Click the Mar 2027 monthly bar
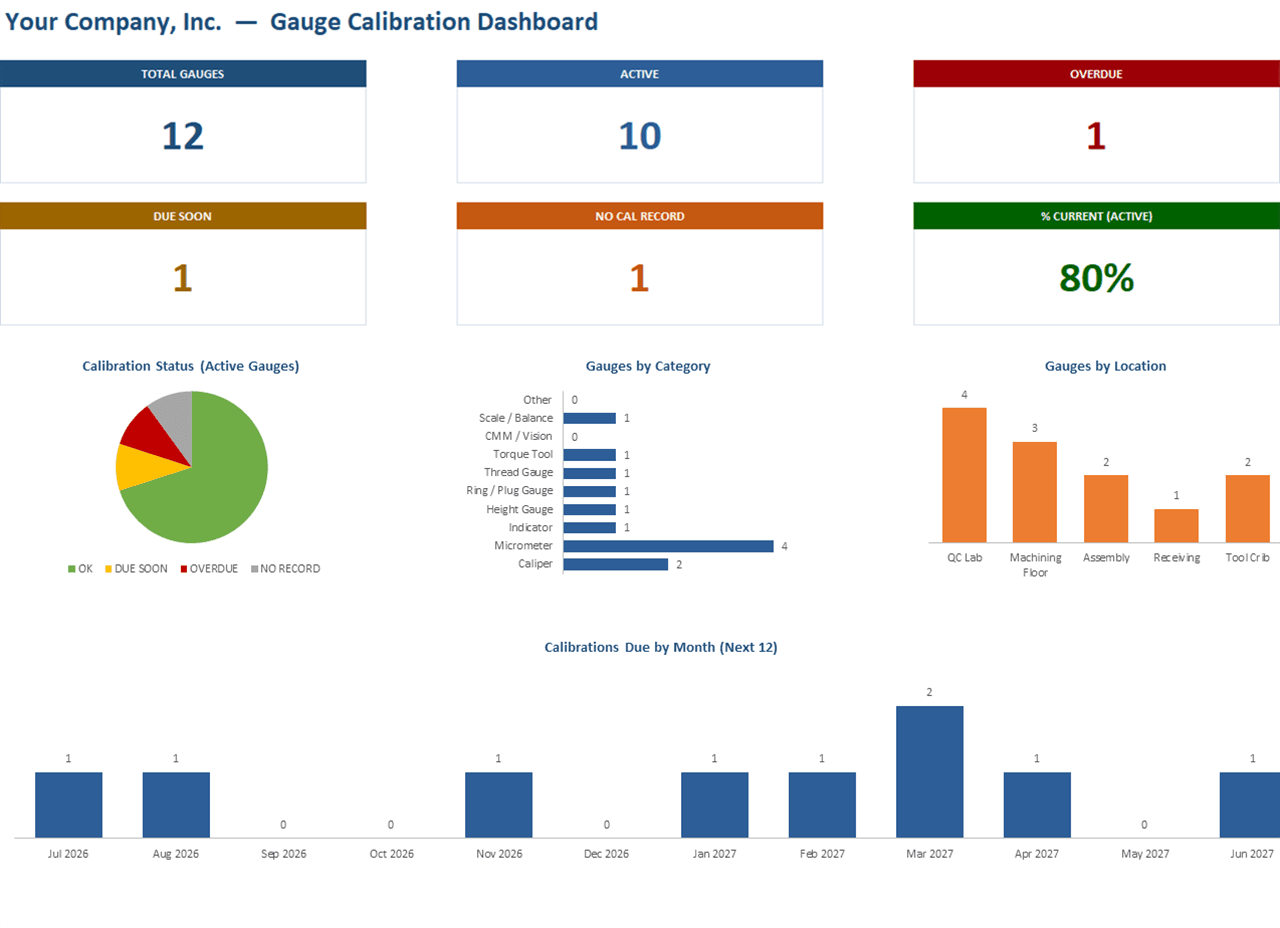 point(929,772)
